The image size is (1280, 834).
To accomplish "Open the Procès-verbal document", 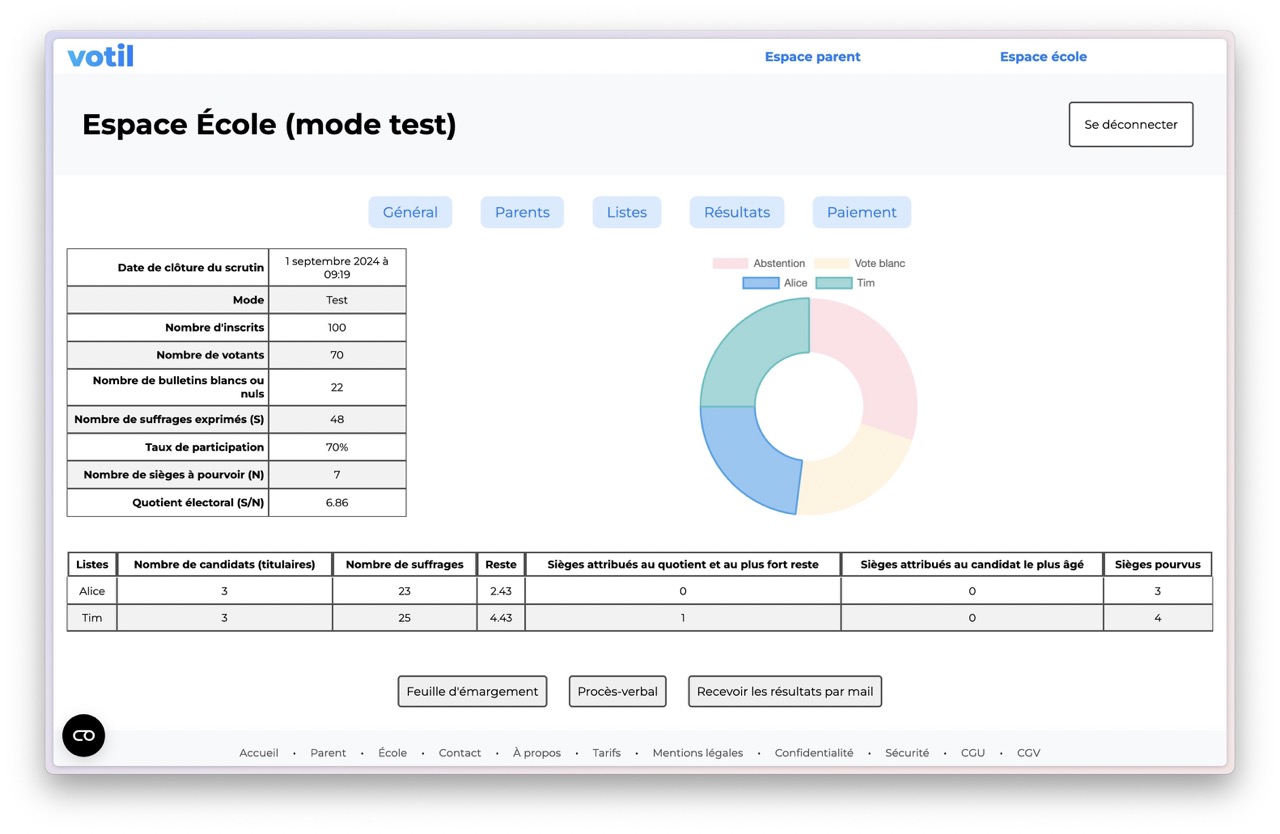I will tap(618, 691).
